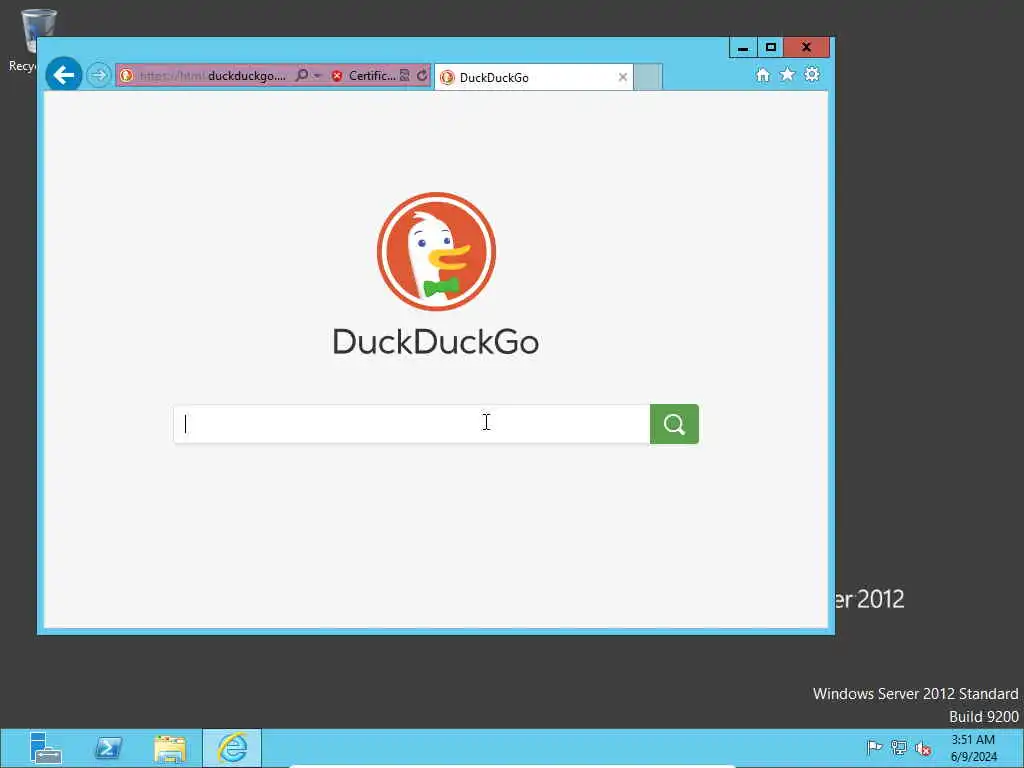Open the address bar autocomplete dropdown arrow
Image resolution: width=1024 pixels, height=768 pixels.
tap(317, 76)
